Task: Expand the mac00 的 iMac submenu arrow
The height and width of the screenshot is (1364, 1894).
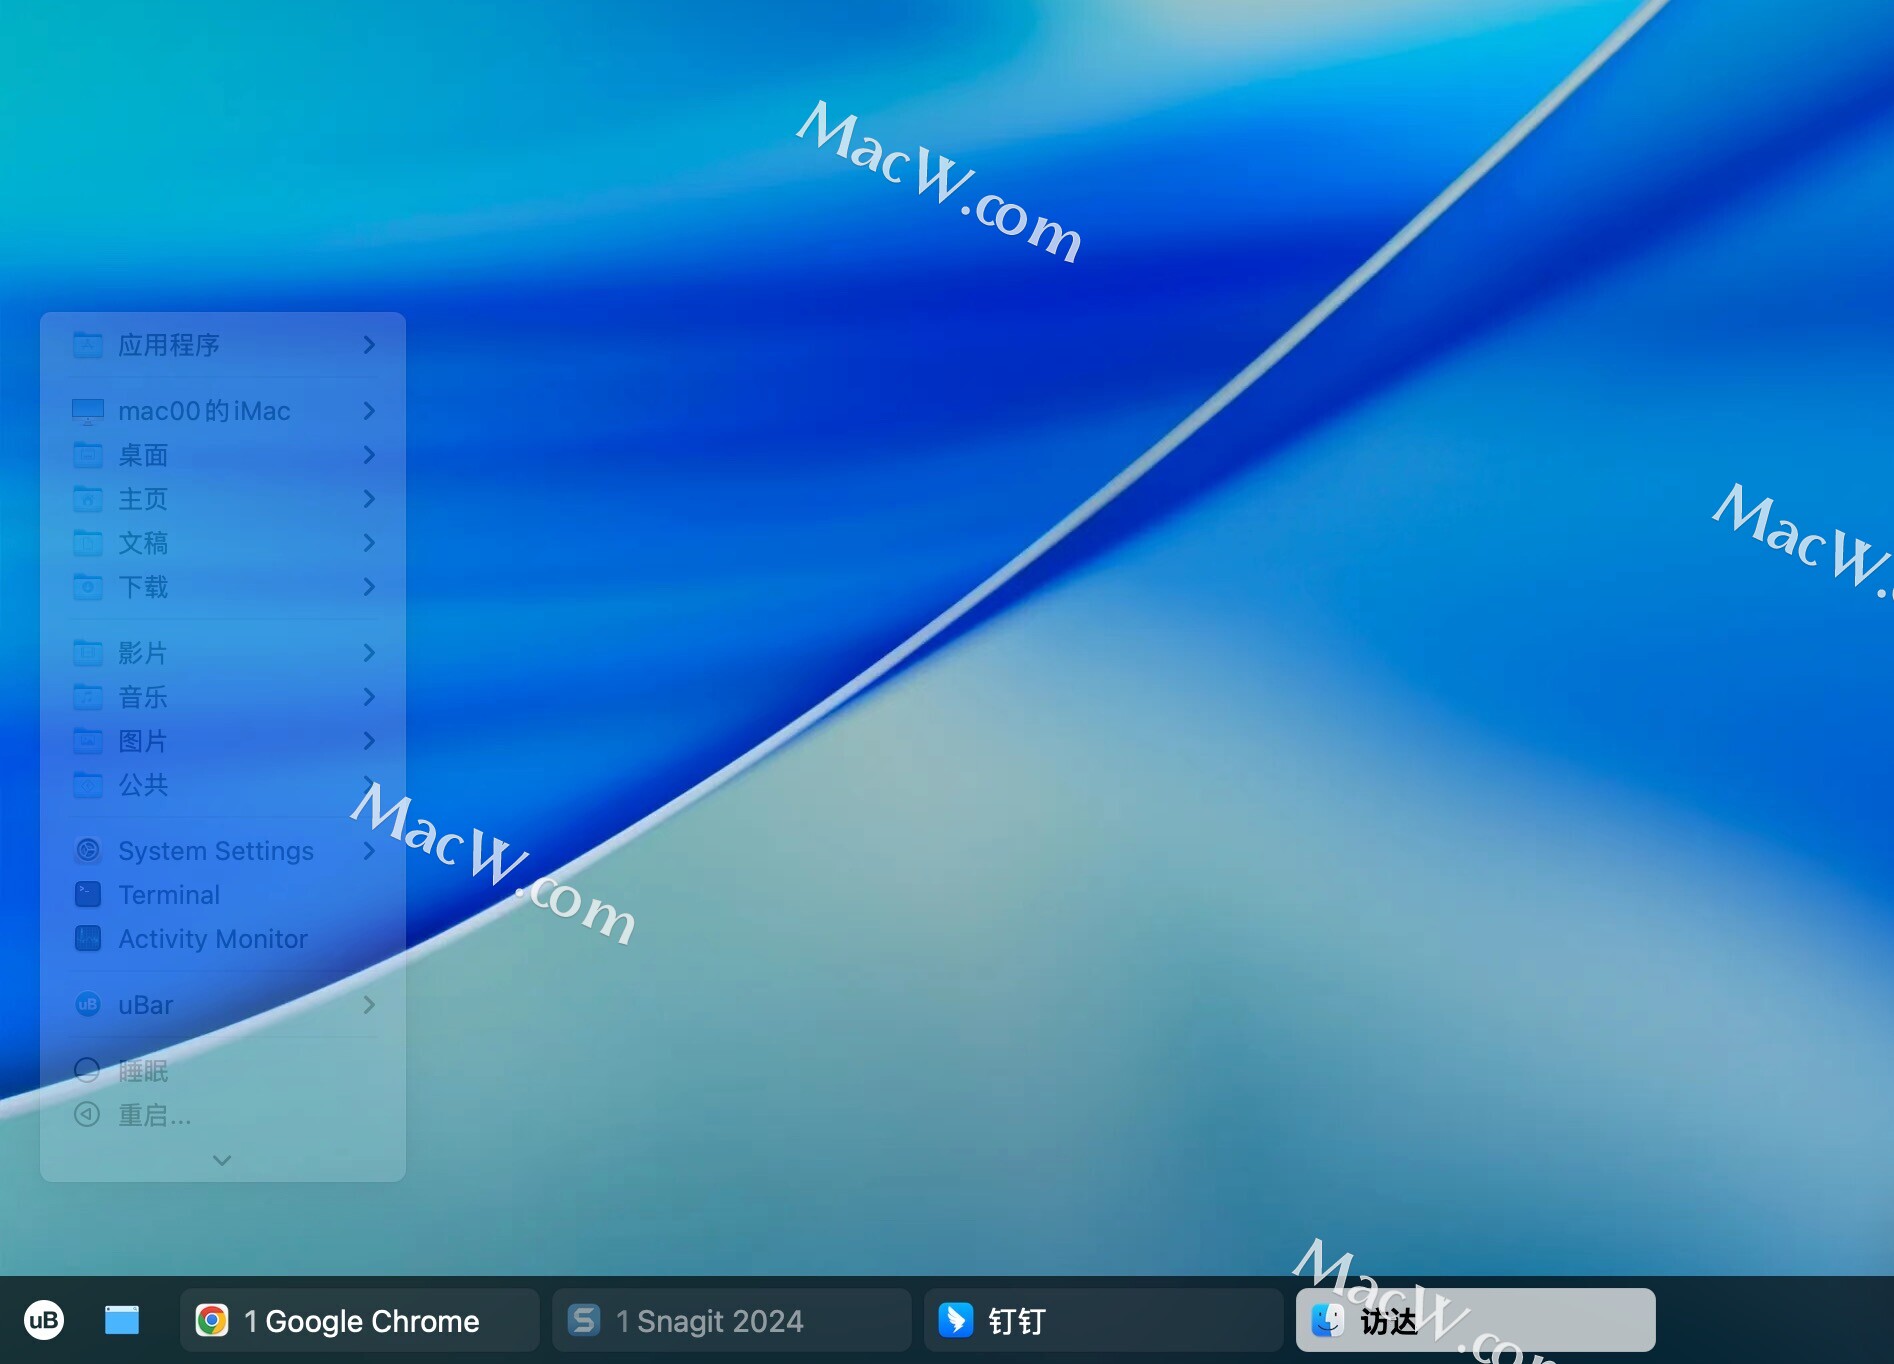Action: (x=369, y=411)
